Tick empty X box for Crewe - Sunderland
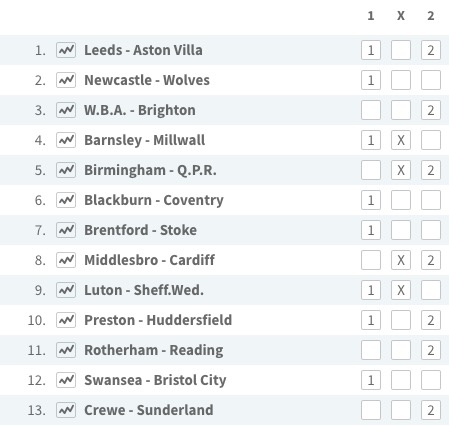This screenshot has width=449, height=426. point(401,410)
